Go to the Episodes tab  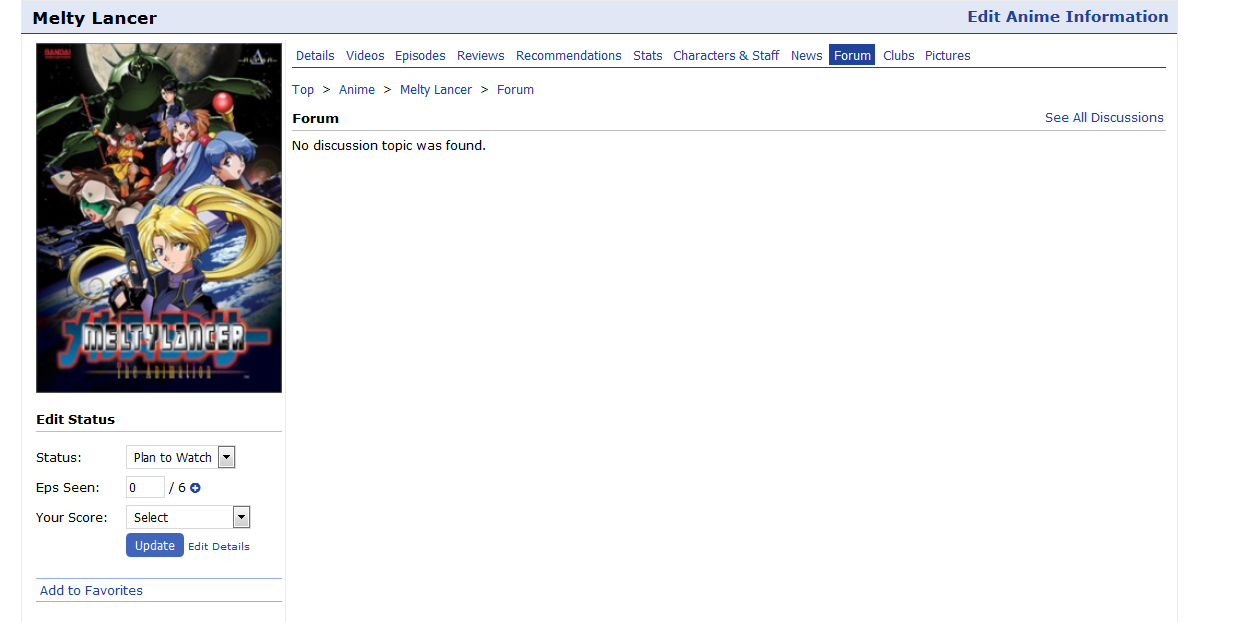[420, 56]
